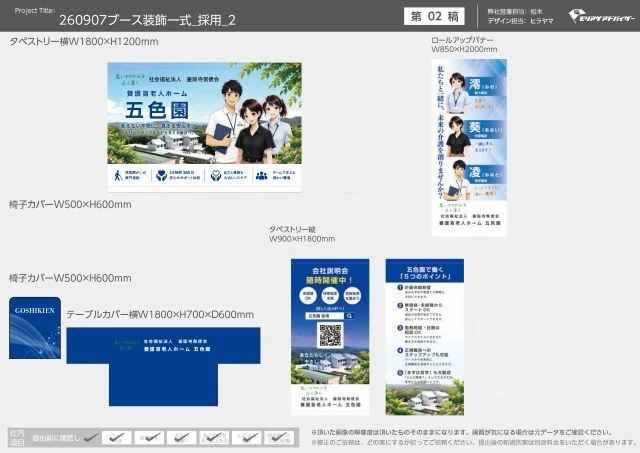Click the 凌 name panel on roll-up banner
The image size is (640, 453).
coord(485,174)
